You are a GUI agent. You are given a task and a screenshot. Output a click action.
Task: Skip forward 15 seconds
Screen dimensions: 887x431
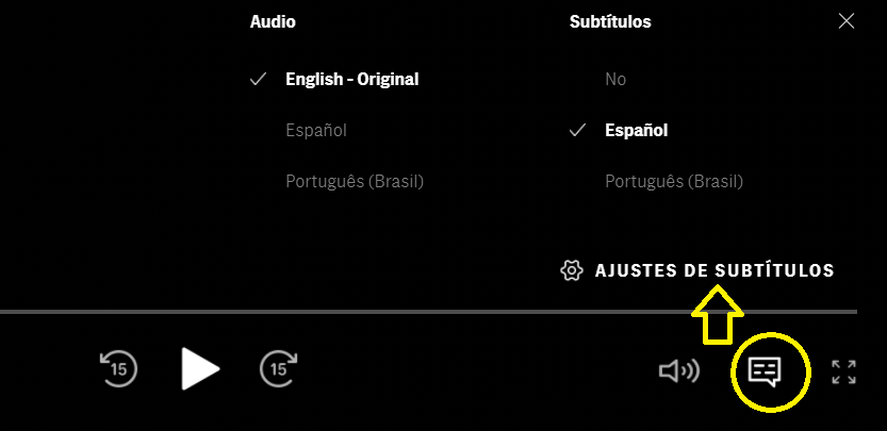[x=279, y=369]
